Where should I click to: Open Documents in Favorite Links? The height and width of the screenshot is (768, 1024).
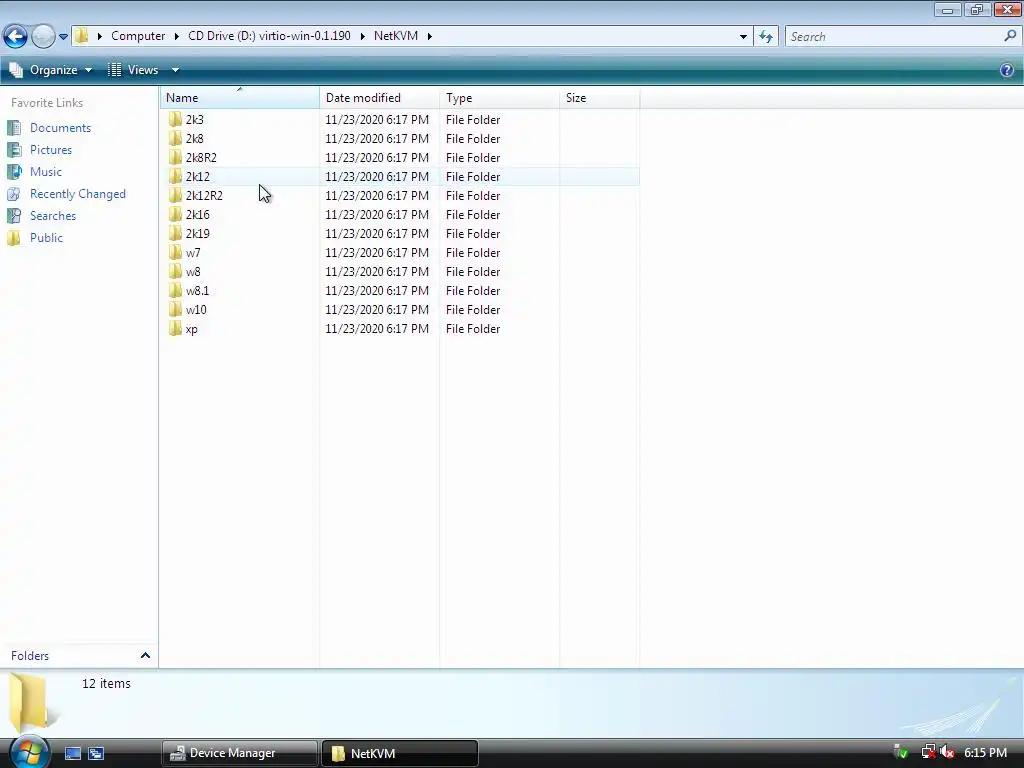coord(60,128)
